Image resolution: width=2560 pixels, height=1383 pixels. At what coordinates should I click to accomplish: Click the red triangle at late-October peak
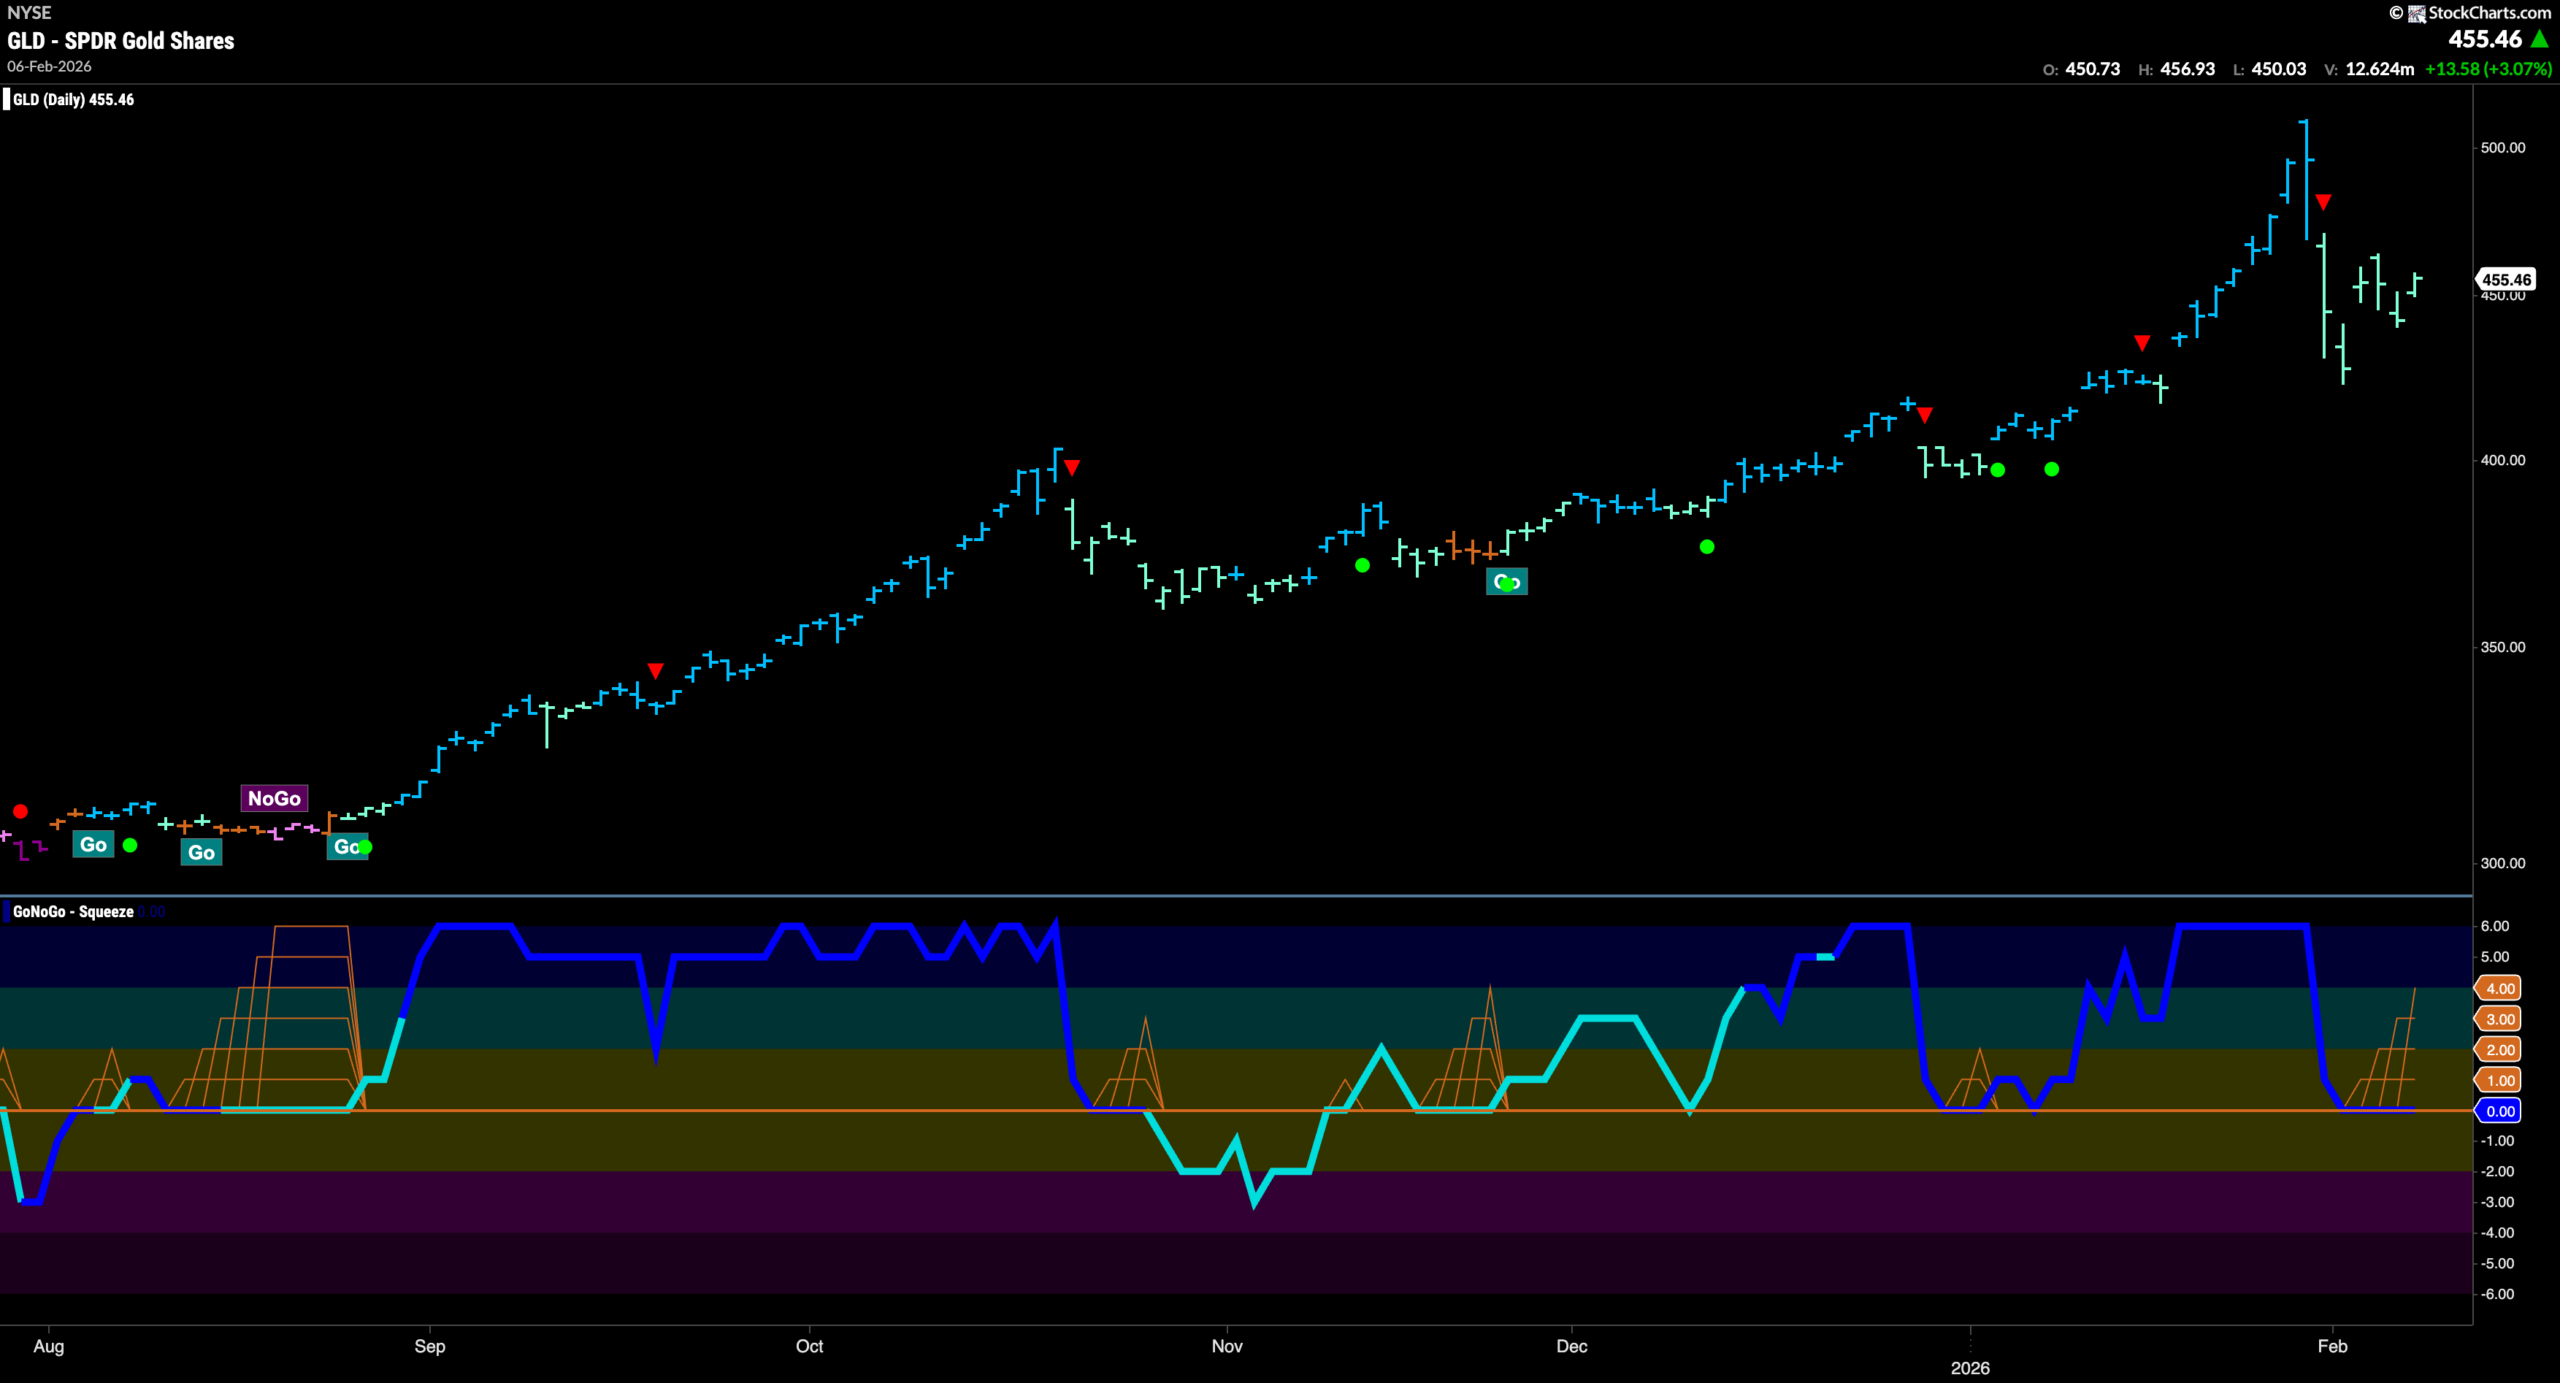pyautogui.click(x=1072, y=467)
